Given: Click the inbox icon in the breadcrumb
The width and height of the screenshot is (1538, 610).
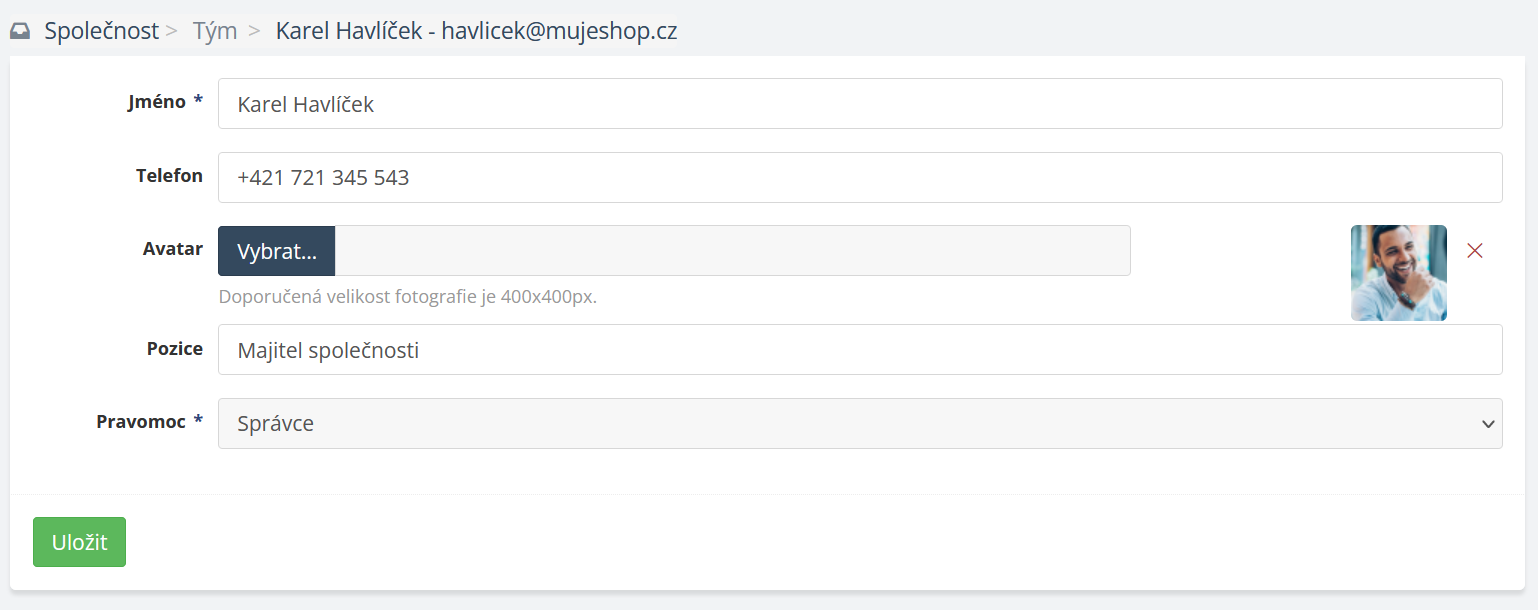Looking at the screenshot, I should pos(20,31).
